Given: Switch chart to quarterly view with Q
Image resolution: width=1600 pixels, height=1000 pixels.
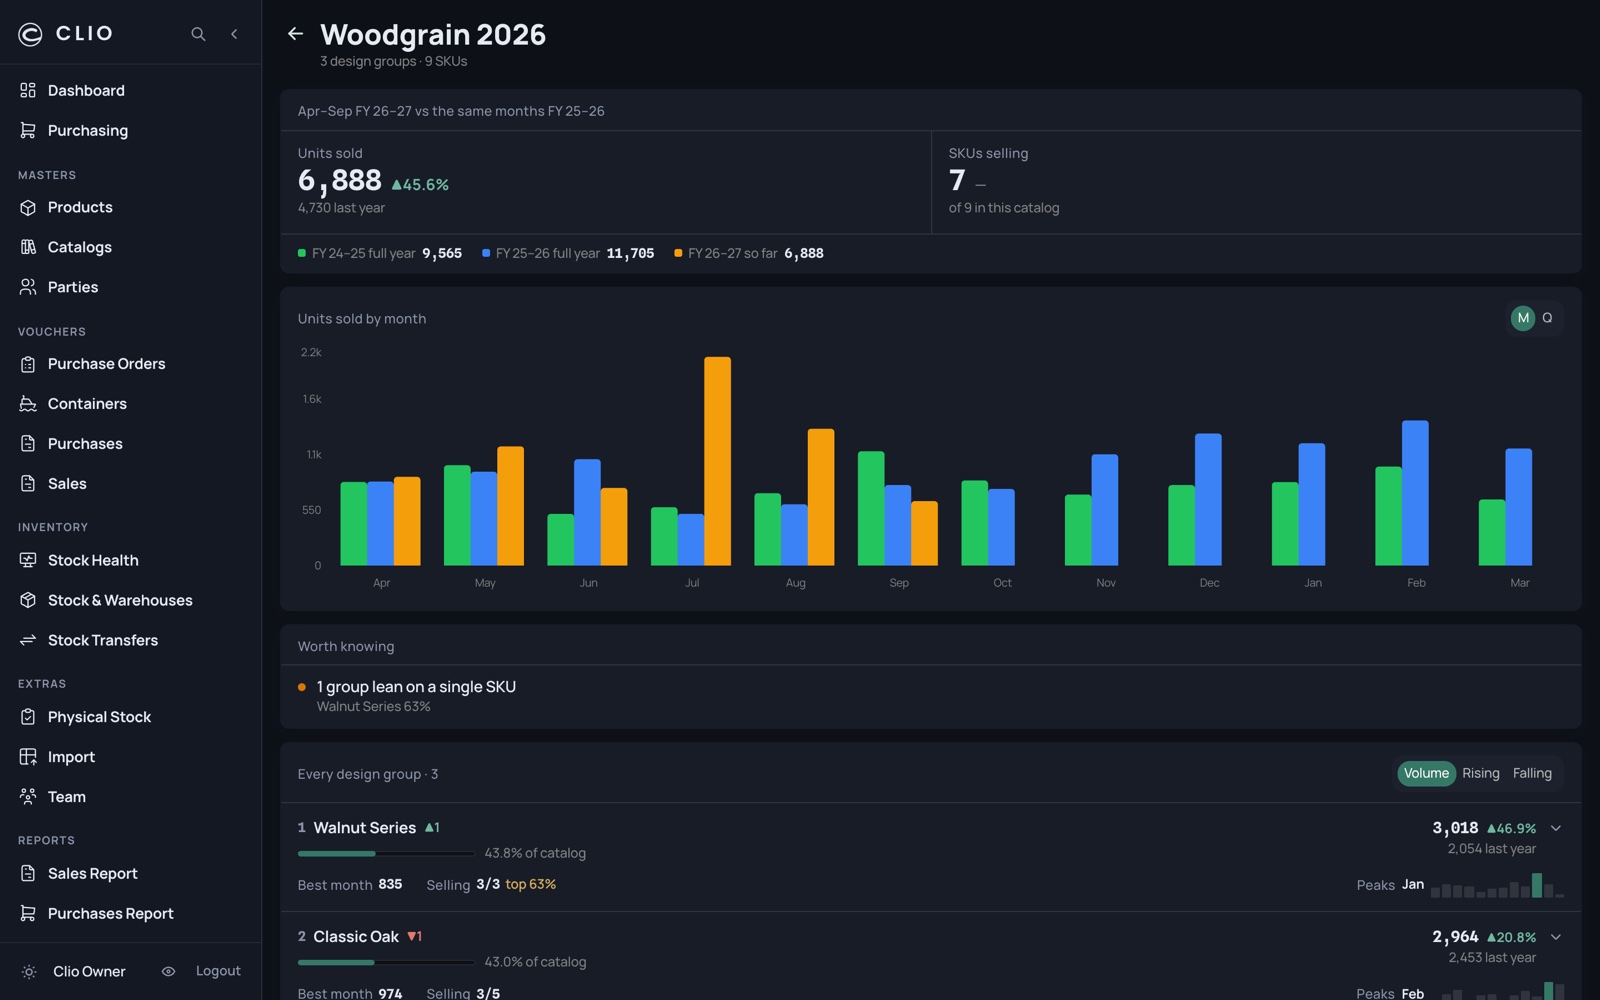Looking at the screenshot, I should [1547, 318].
